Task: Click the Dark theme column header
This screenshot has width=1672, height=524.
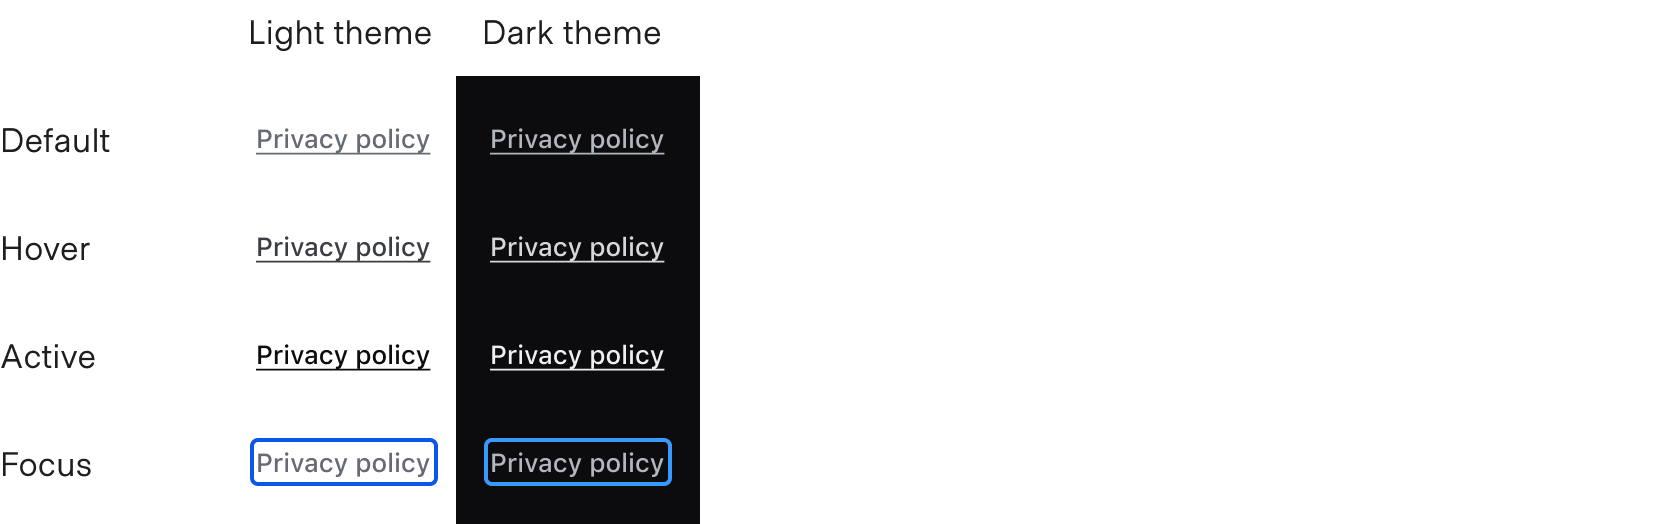Action: (571, 33)
